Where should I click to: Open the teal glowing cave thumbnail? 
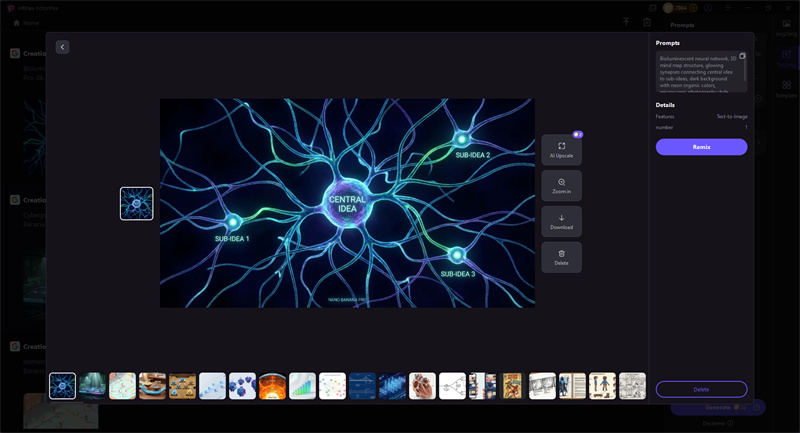tap(92, 386)
